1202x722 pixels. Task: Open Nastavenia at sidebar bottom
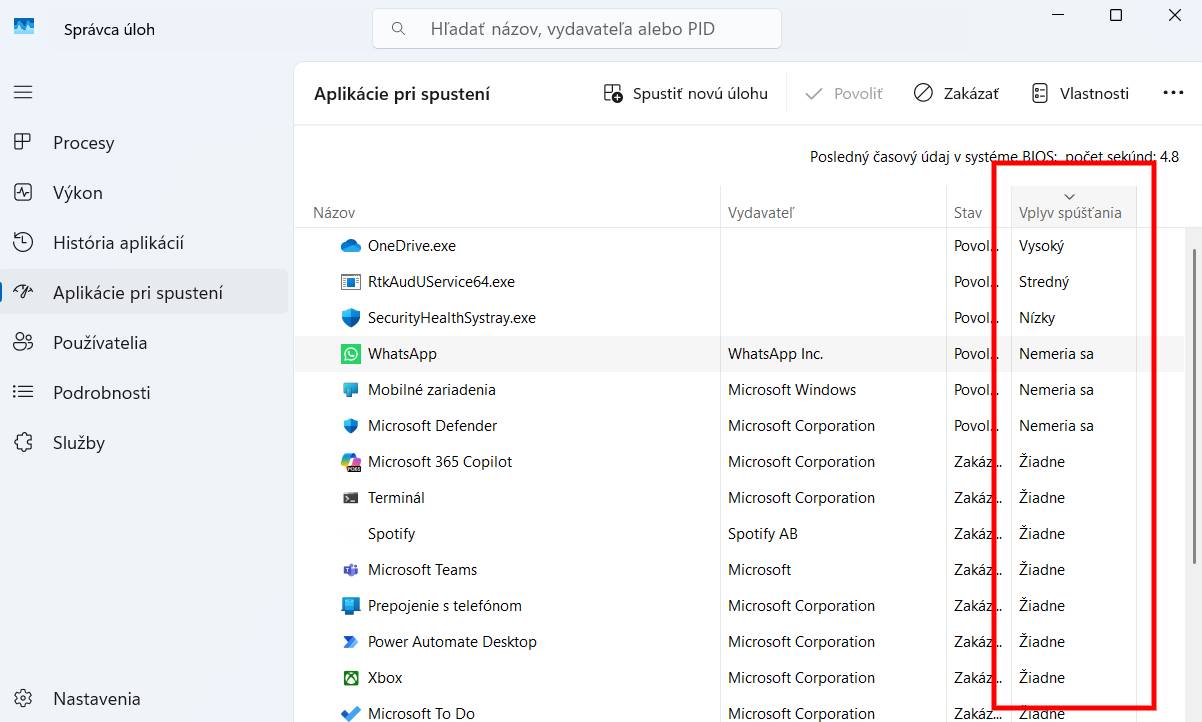(x=145, y=698)
